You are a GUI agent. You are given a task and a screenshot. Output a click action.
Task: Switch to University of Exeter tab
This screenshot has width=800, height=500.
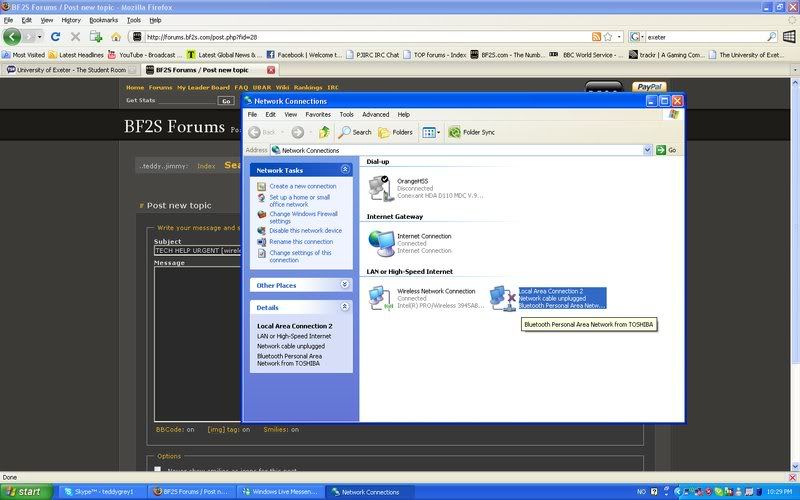(70, 70)
